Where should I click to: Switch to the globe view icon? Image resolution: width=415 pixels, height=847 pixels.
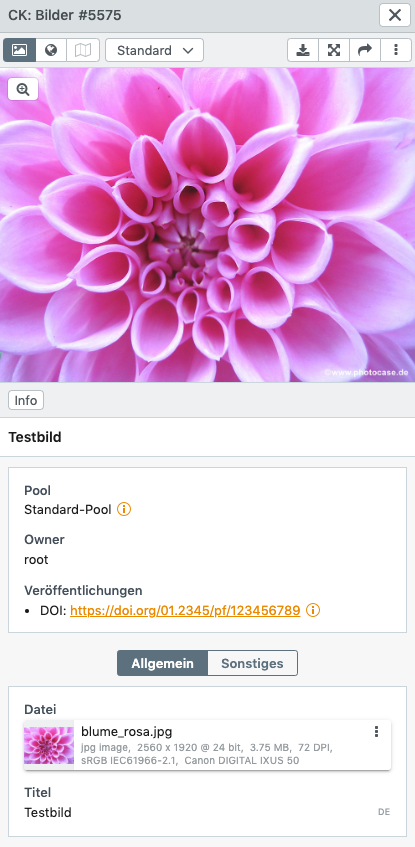(51, 50)
